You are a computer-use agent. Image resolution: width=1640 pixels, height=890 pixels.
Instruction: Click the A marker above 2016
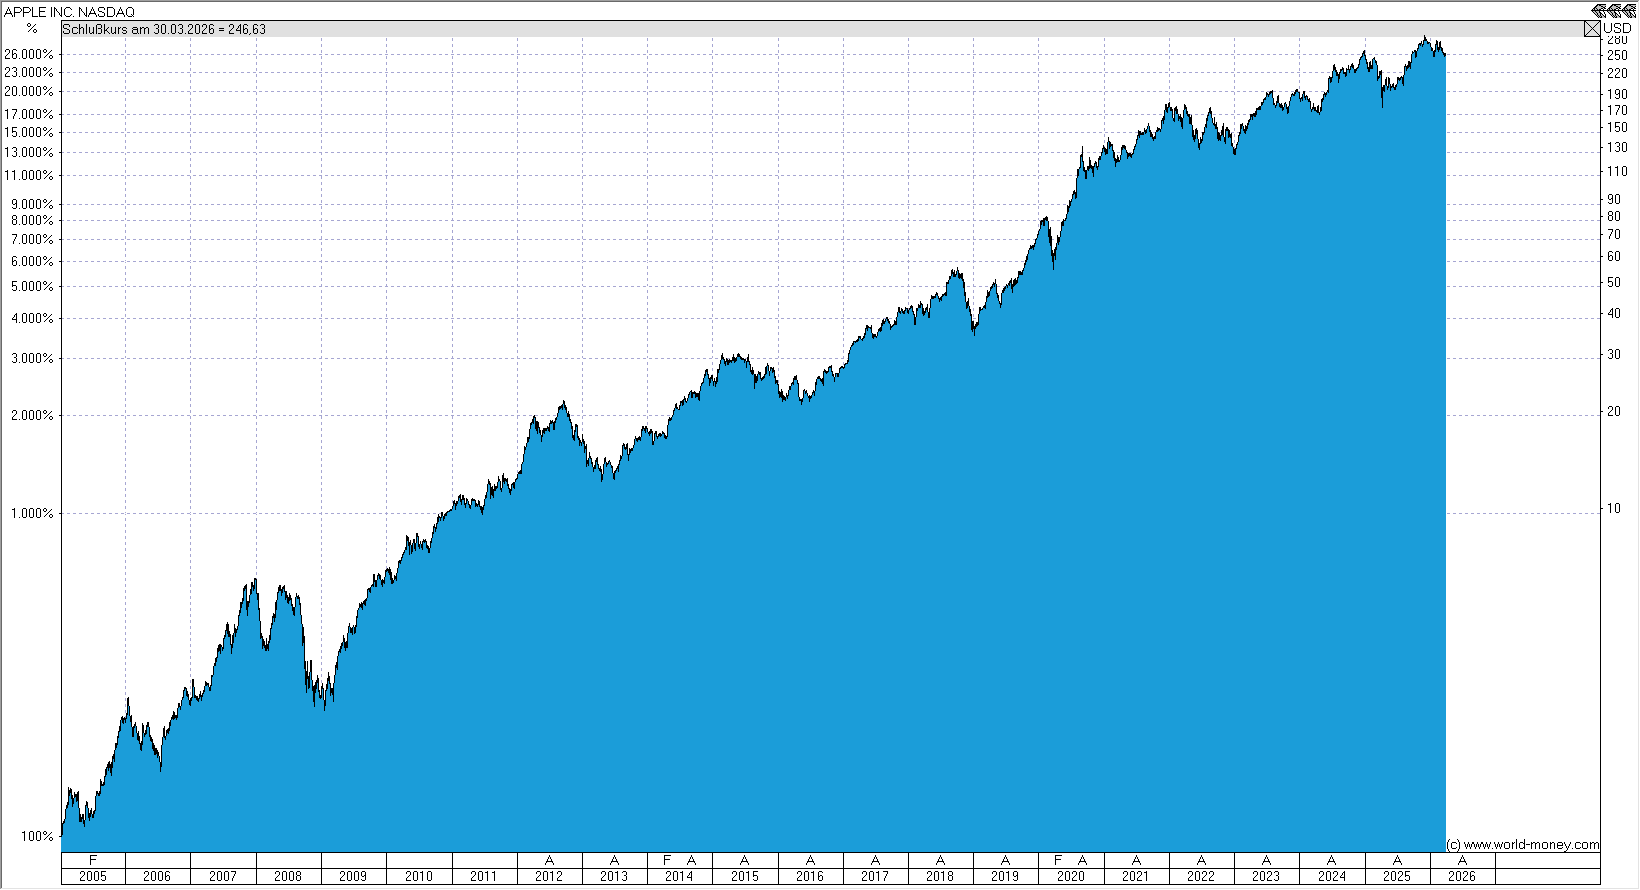(810, 860)
